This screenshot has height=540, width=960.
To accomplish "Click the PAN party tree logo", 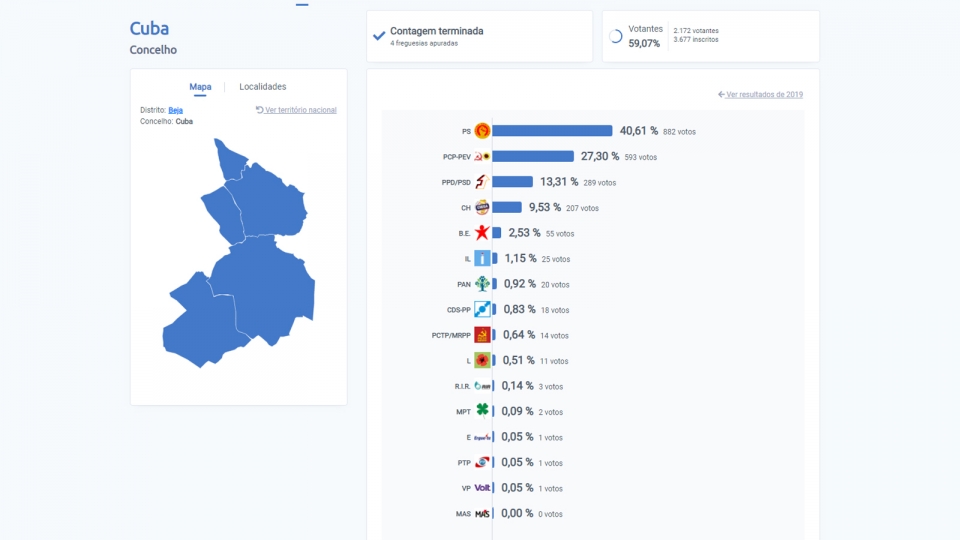I will click(x=482, y=284).
